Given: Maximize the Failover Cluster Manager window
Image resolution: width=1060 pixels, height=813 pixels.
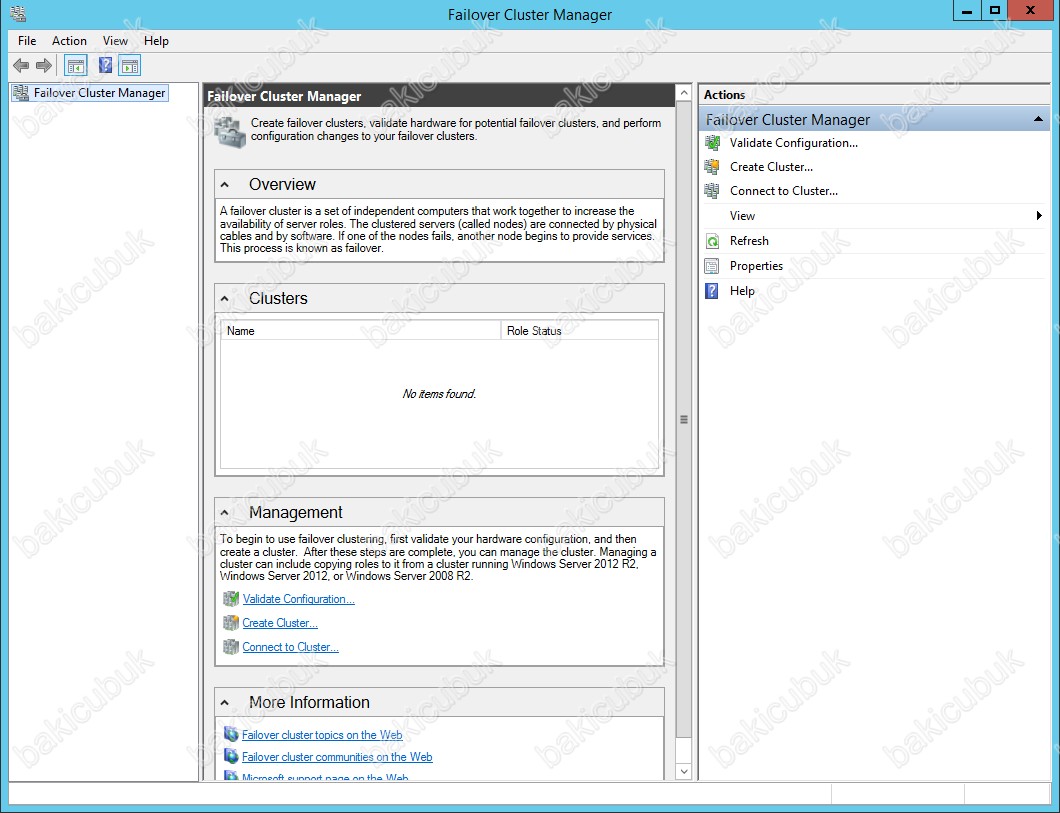Looking at the screenshot, I should coord(994,11).
